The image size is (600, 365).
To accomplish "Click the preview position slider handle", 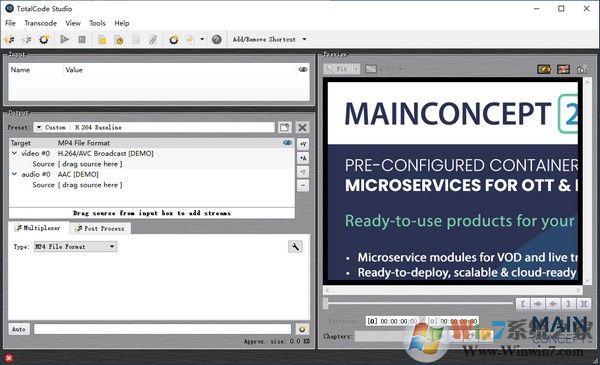I will point(326,303).
